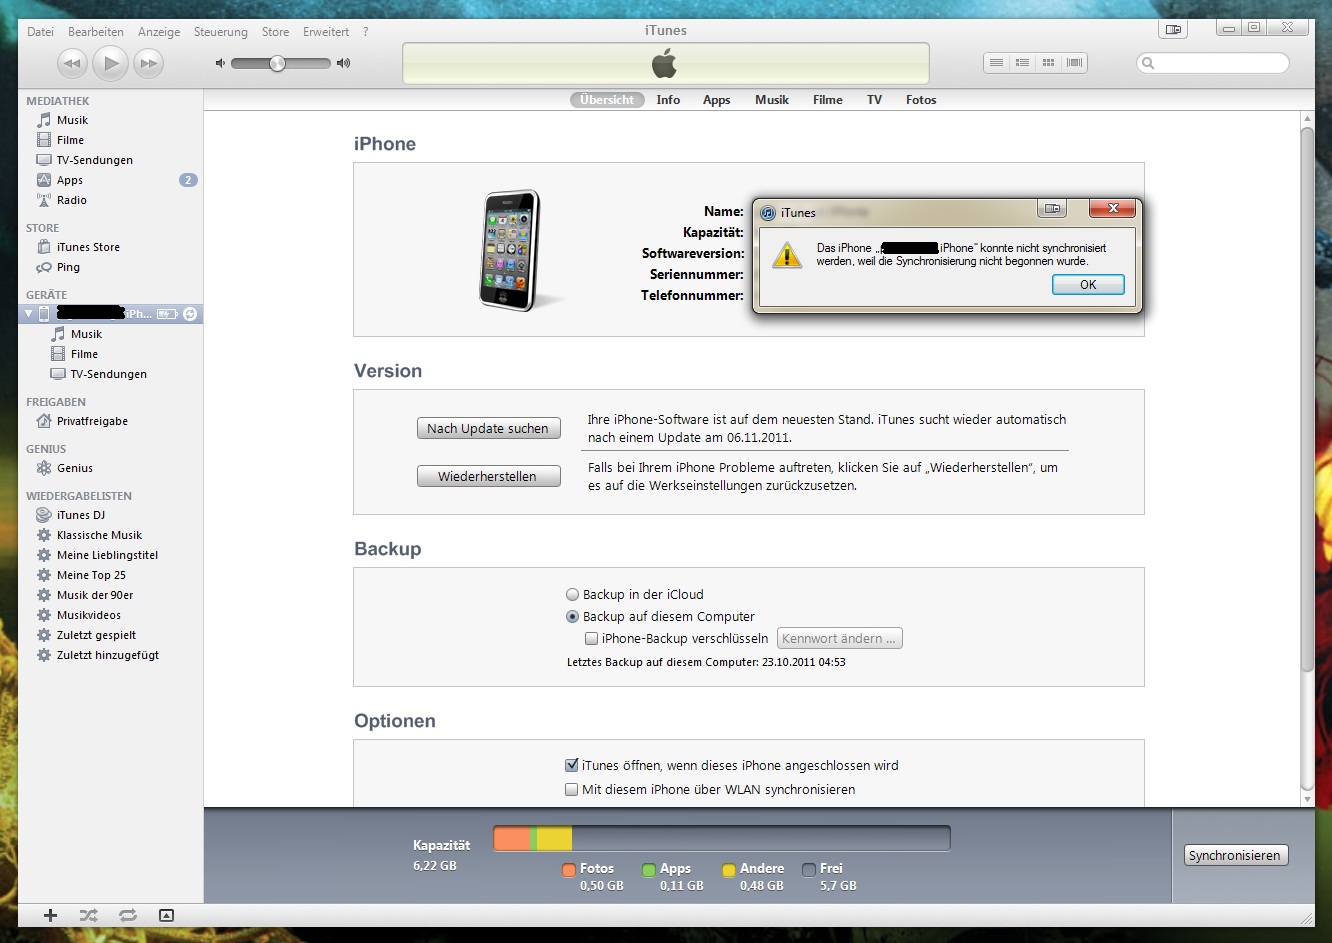The height and width of the screenshot is (943, 1332).
Task: Switch to the Übersicht tab
Action: [607, 100]
